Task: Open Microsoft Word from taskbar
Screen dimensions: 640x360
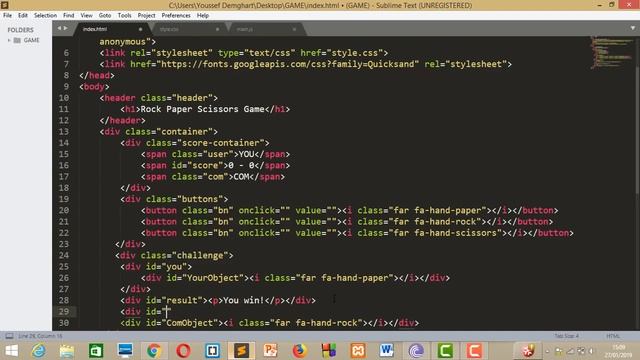Action: [387, 351]
